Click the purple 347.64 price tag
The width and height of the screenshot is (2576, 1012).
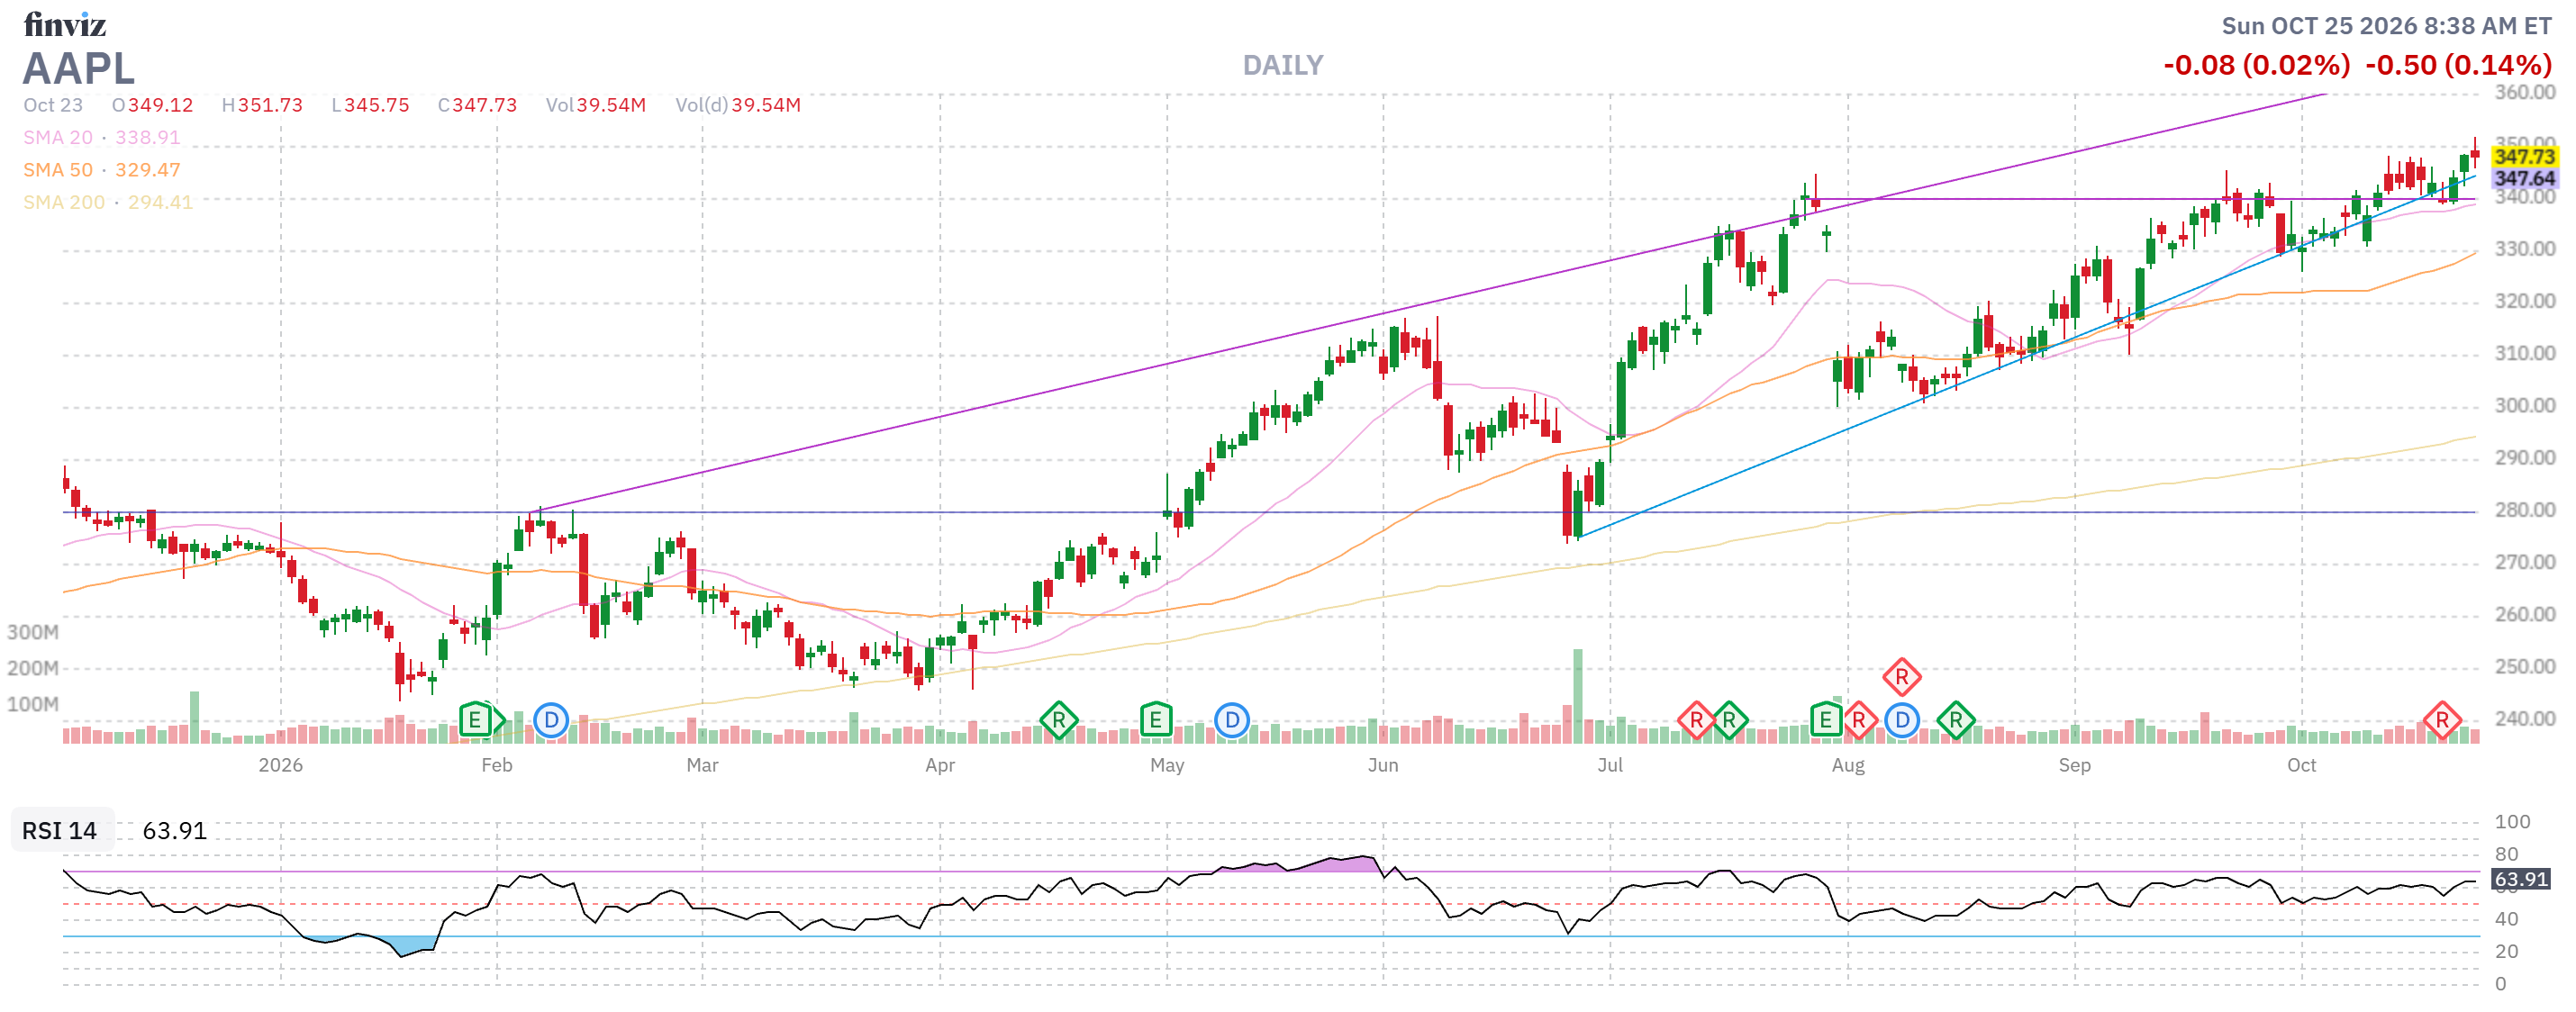pos(2524,178)
